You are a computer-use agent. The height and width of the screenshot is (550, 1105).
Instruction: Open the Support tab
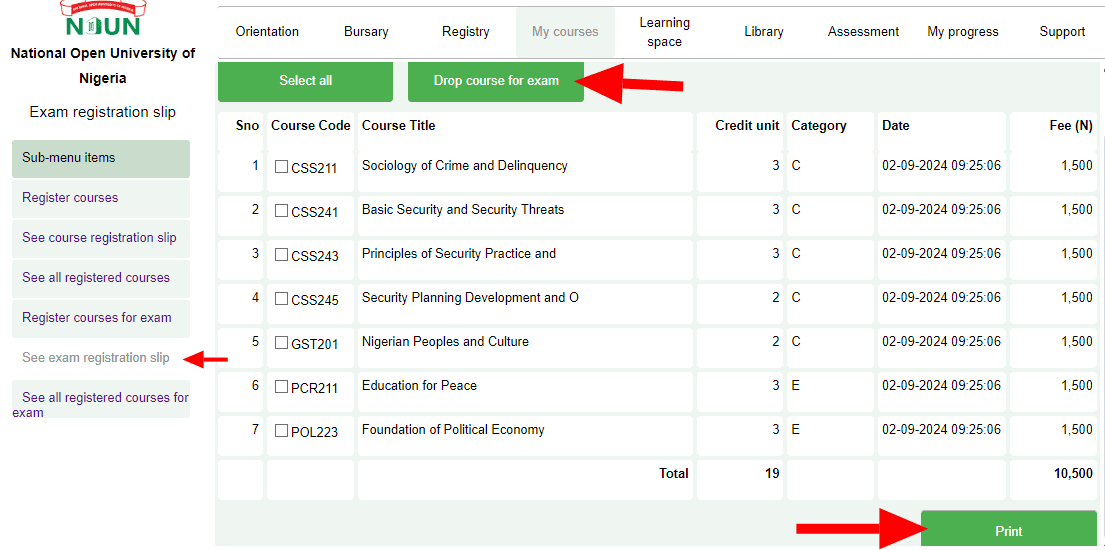click(1062, 32)
